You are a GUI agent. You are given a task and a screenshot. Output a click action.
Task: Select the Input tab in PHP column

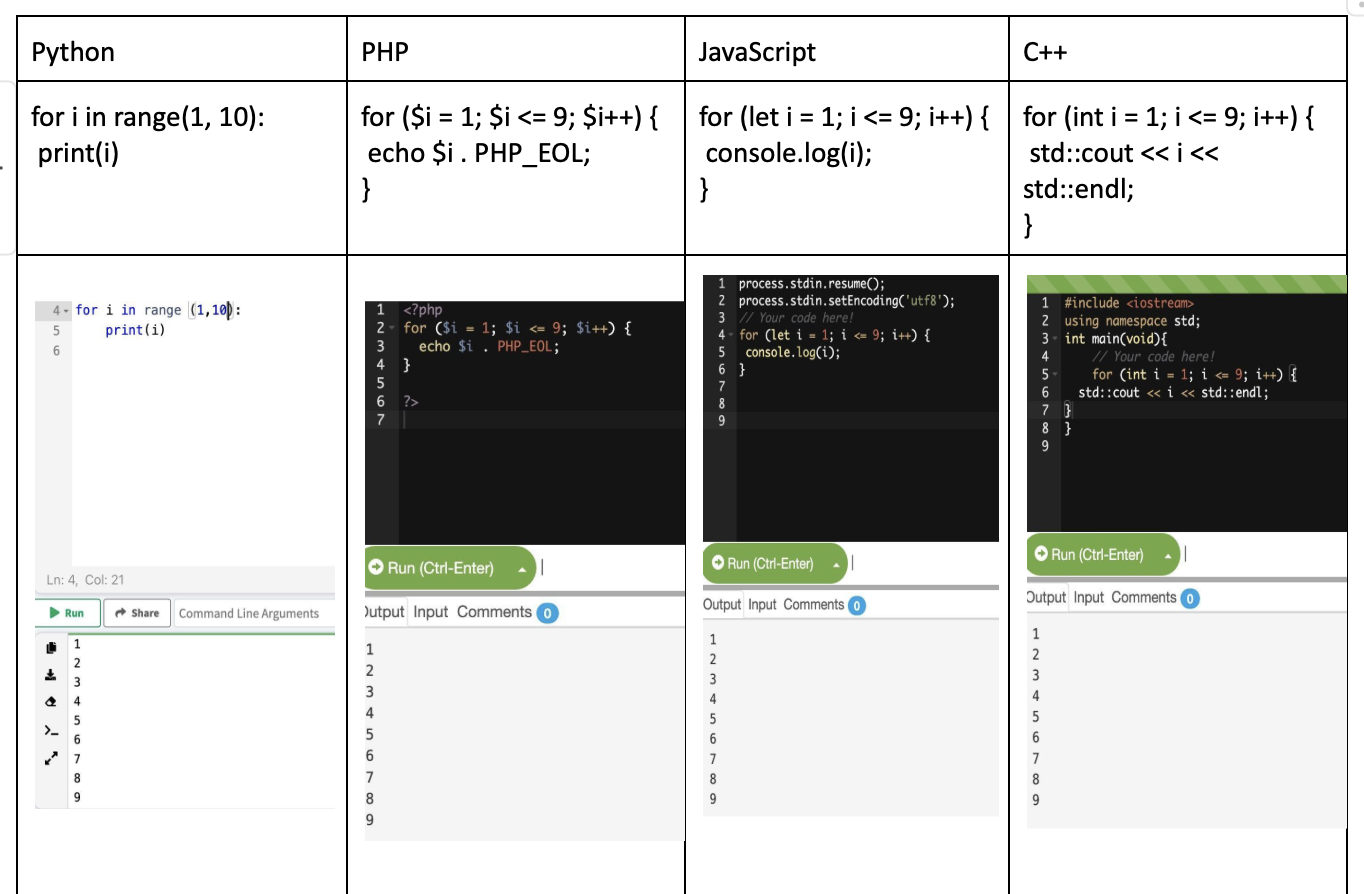click(x=431, y=612)
